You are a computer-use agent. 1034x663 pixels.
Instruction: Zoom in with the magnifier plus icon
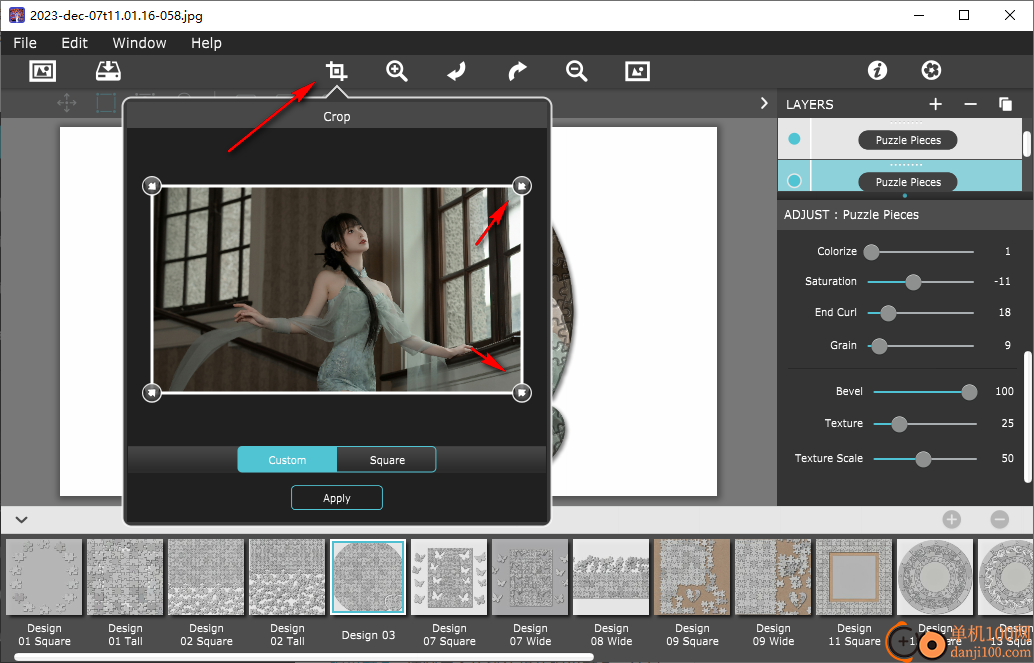pos(396,71)
